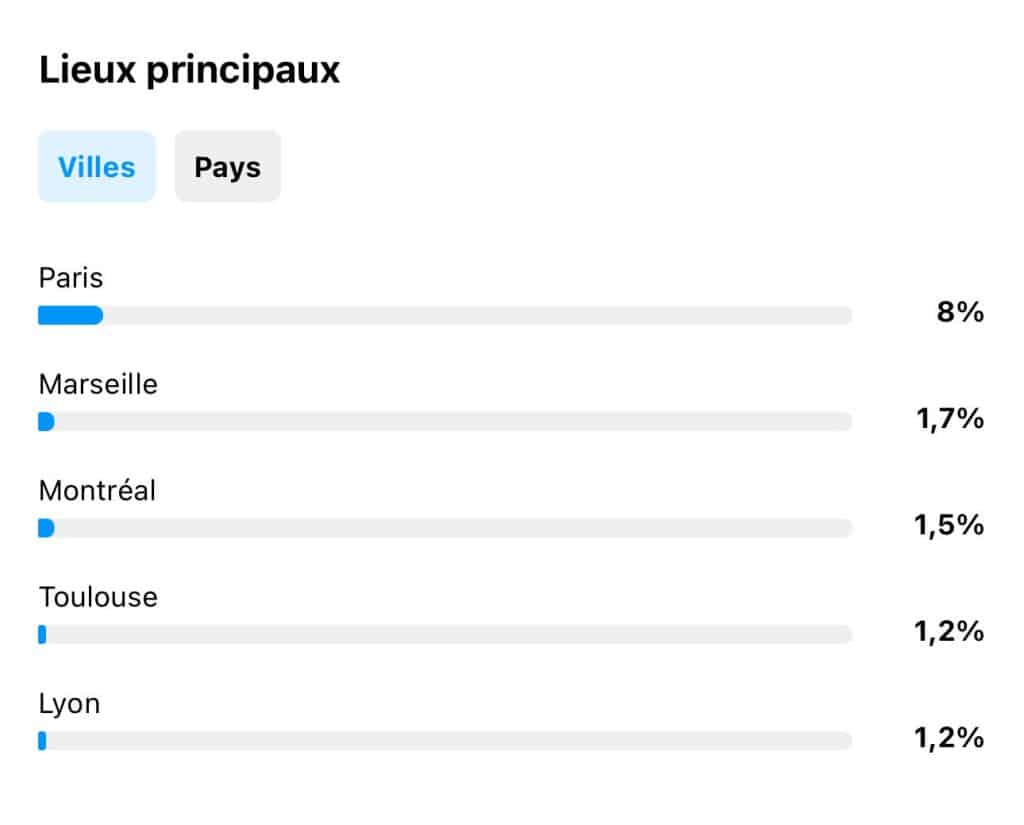The image size is (1024, 825).
Task: Click the Lieux principaux heading
Action: click(x=189, y=70)
